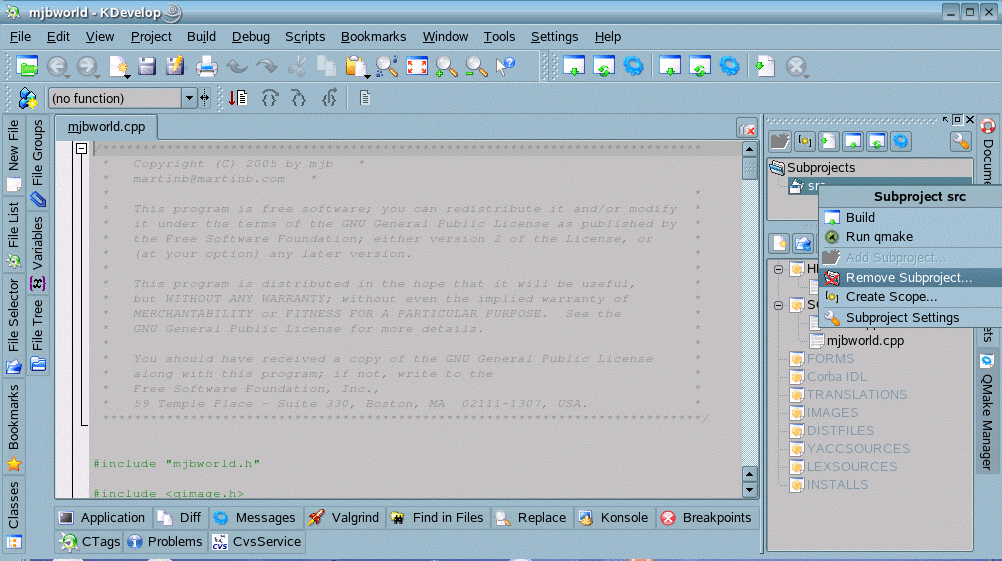Choose Remove Subproject... from the context menu

908,277
